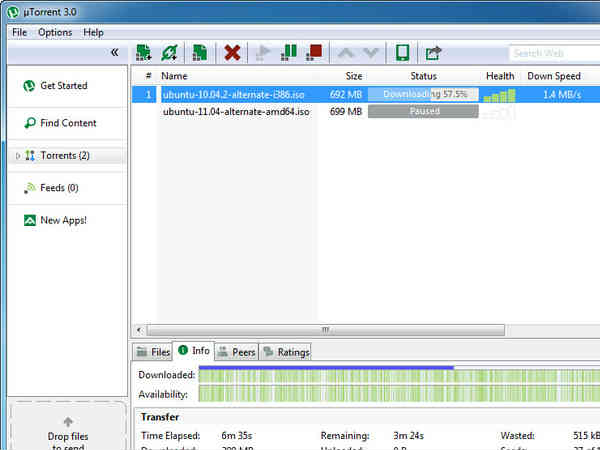Viewport: 600px width, 450px height.
Task: Switch to the Ratings tab
Action: (286, 351)
